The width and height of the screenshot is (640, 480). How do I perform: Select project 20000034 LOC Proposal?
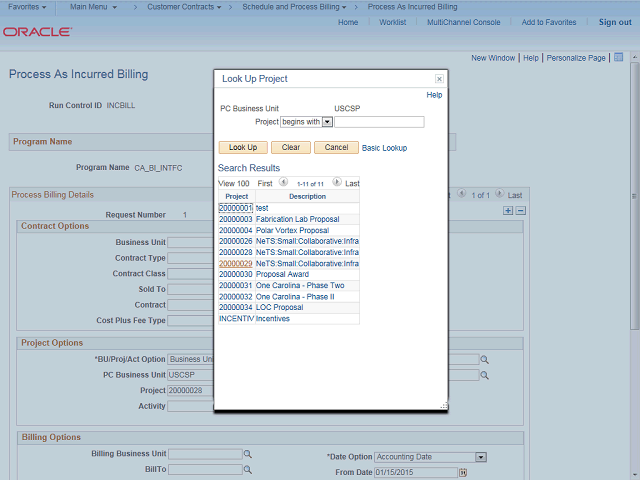click(x=236, y=307)
